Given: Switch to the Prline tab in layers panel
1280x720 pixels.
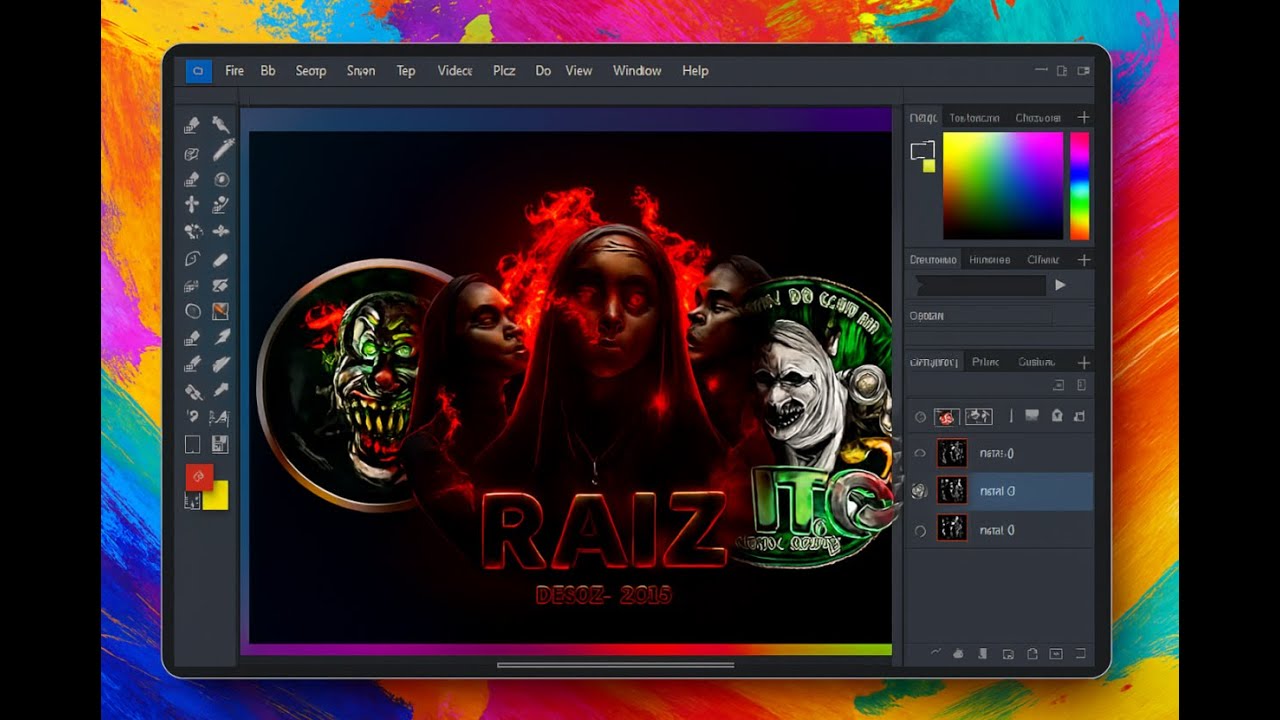Looking at the screenshot, I should point(985,362).
